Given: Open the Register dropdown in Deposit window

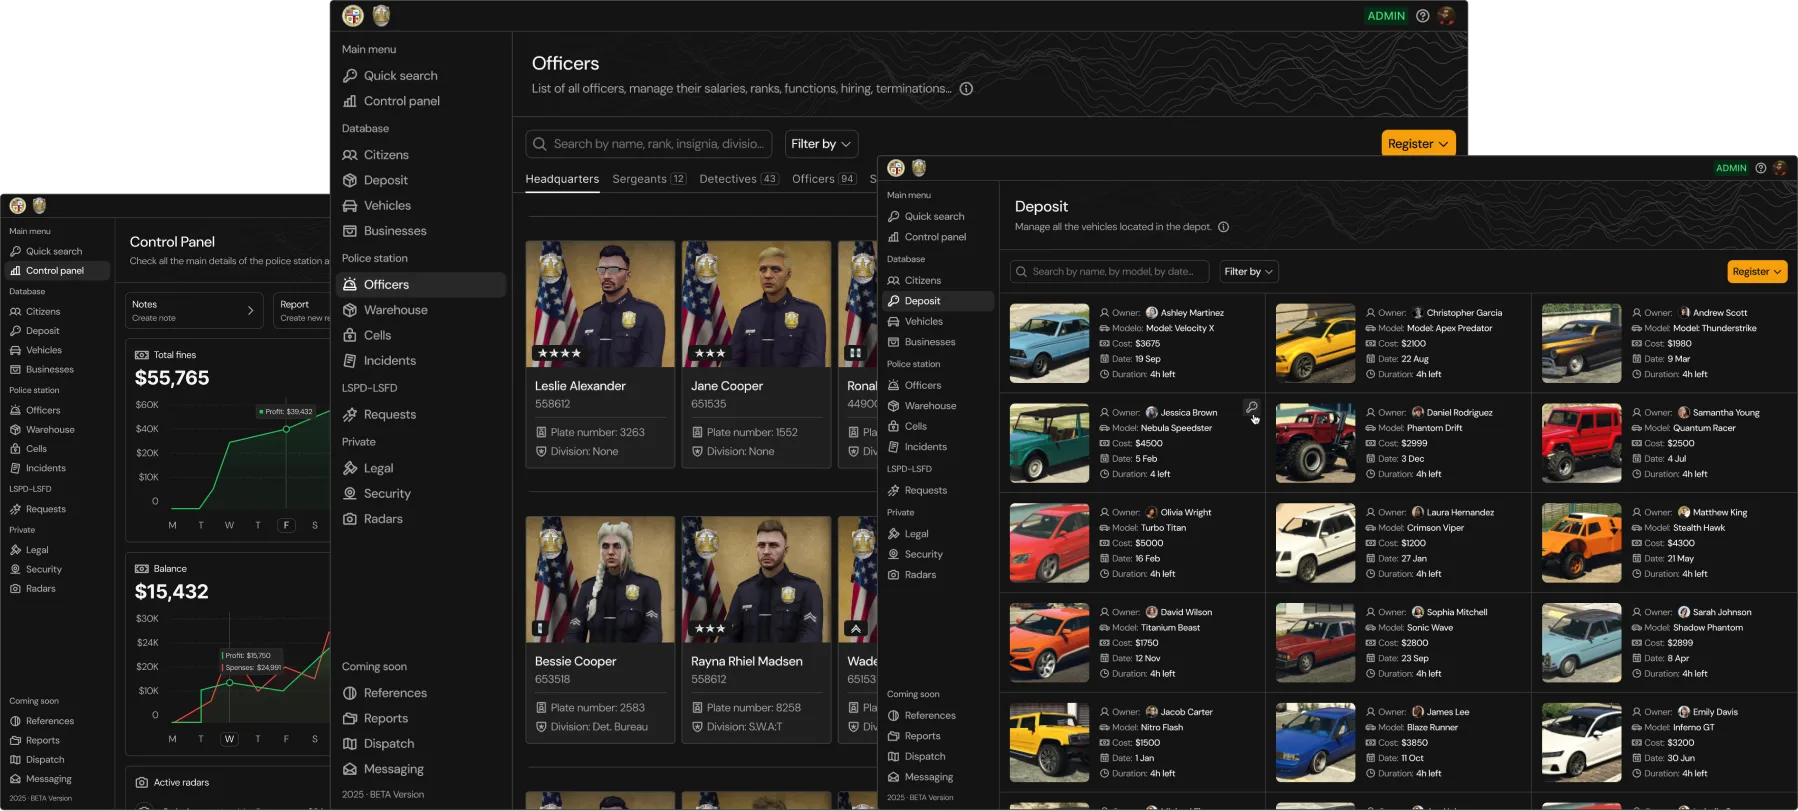Looking at the screenshot, I should coord(1757,272).
